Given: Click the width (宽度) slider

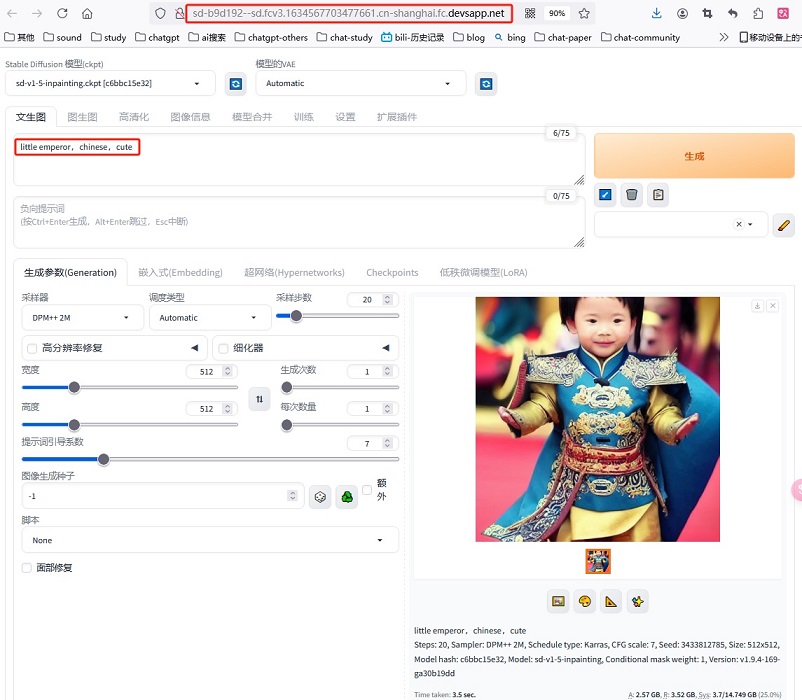Looking at the screenshot, I should click(x=130, y=388).
